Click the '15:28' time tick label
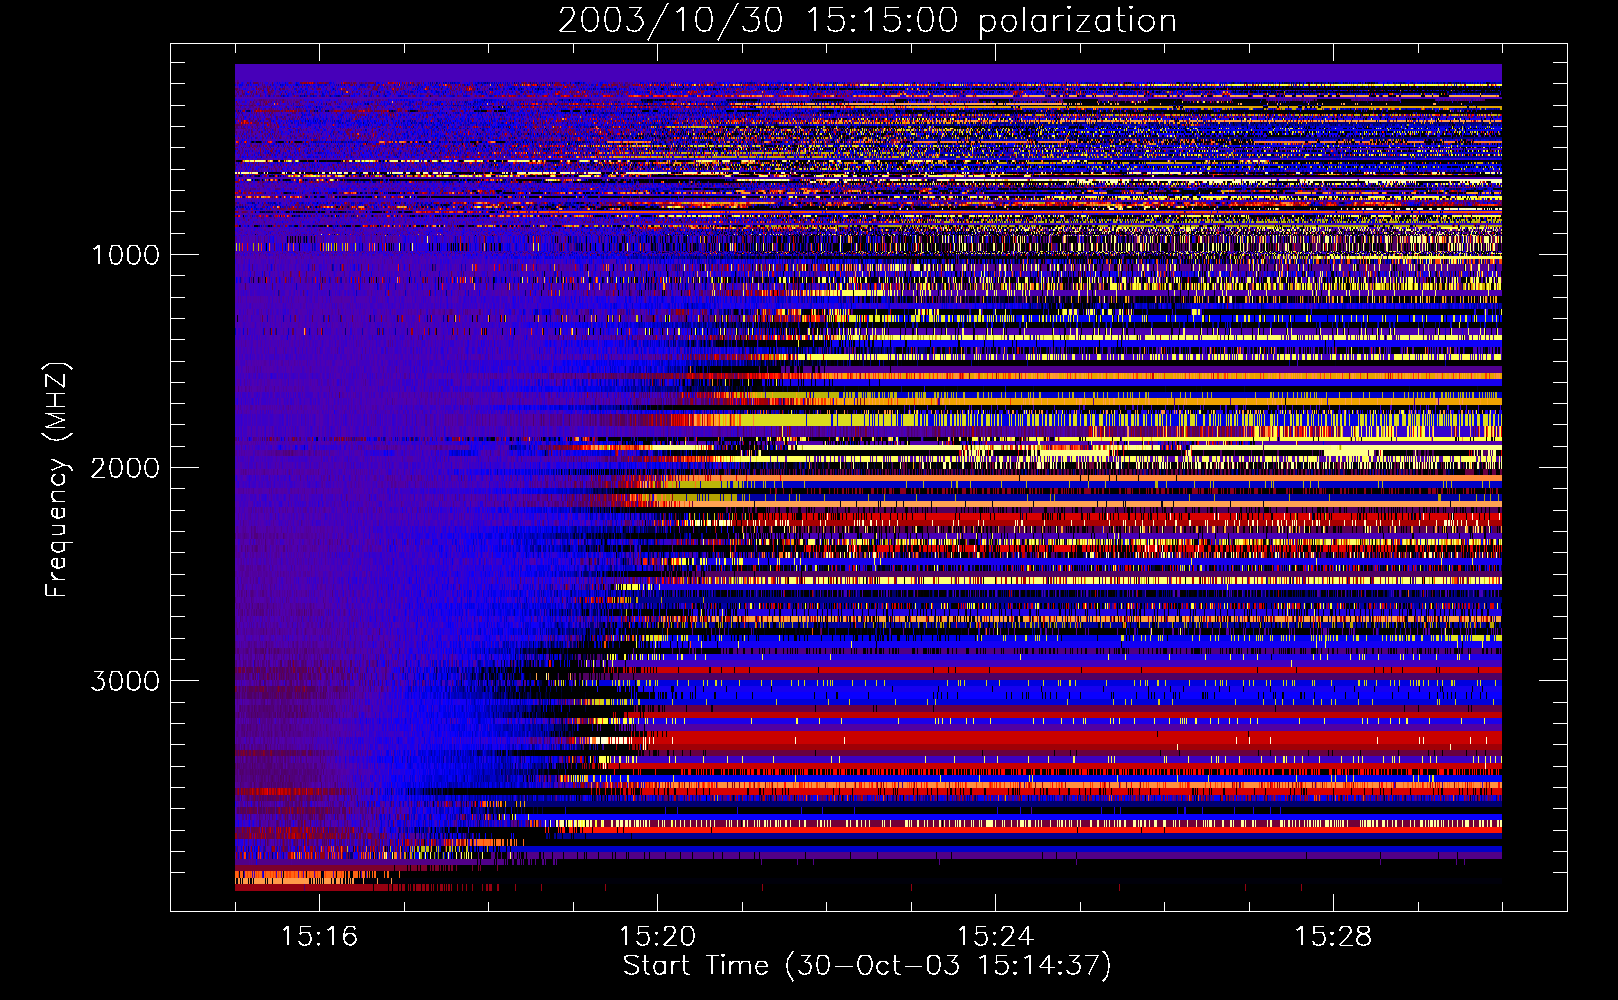1618x1000 pixels. point(1333,936)
